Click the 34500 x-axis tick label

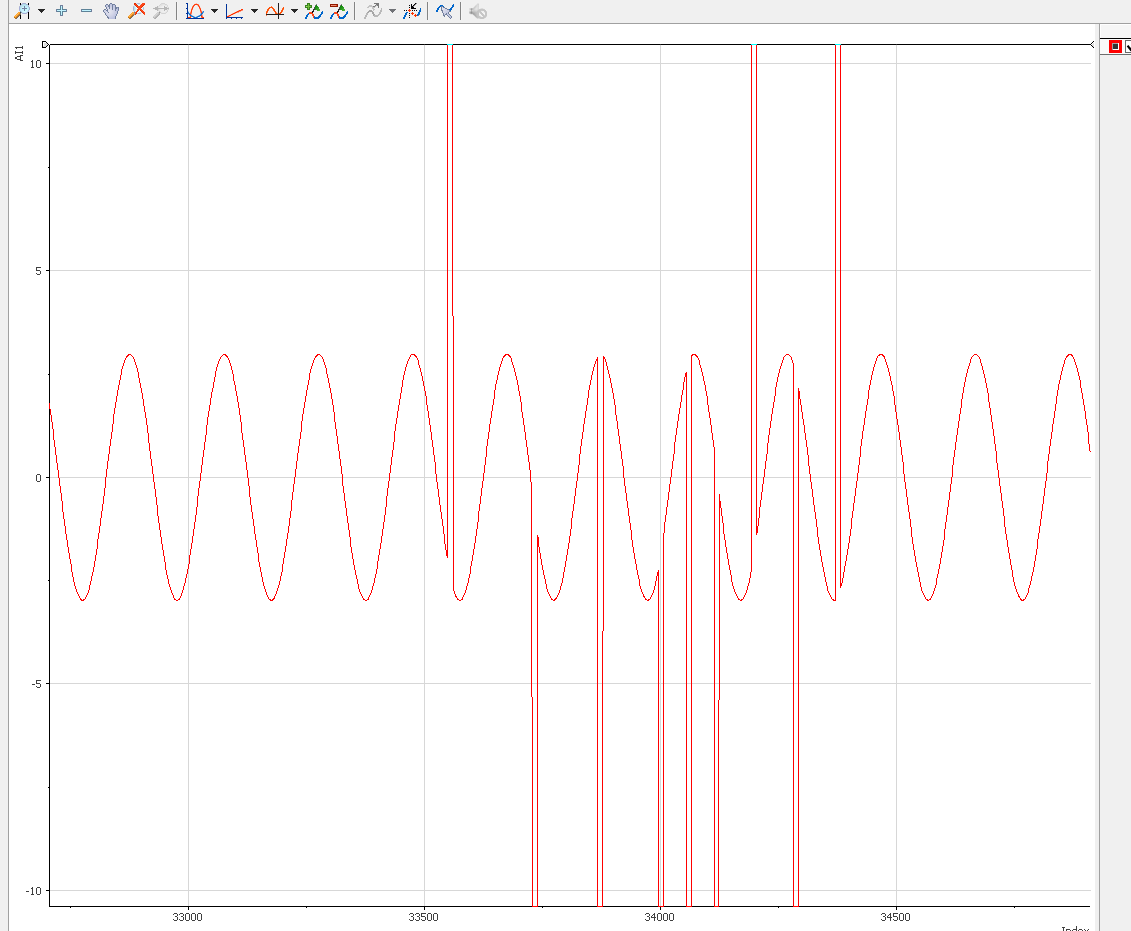tap(896, 917)
